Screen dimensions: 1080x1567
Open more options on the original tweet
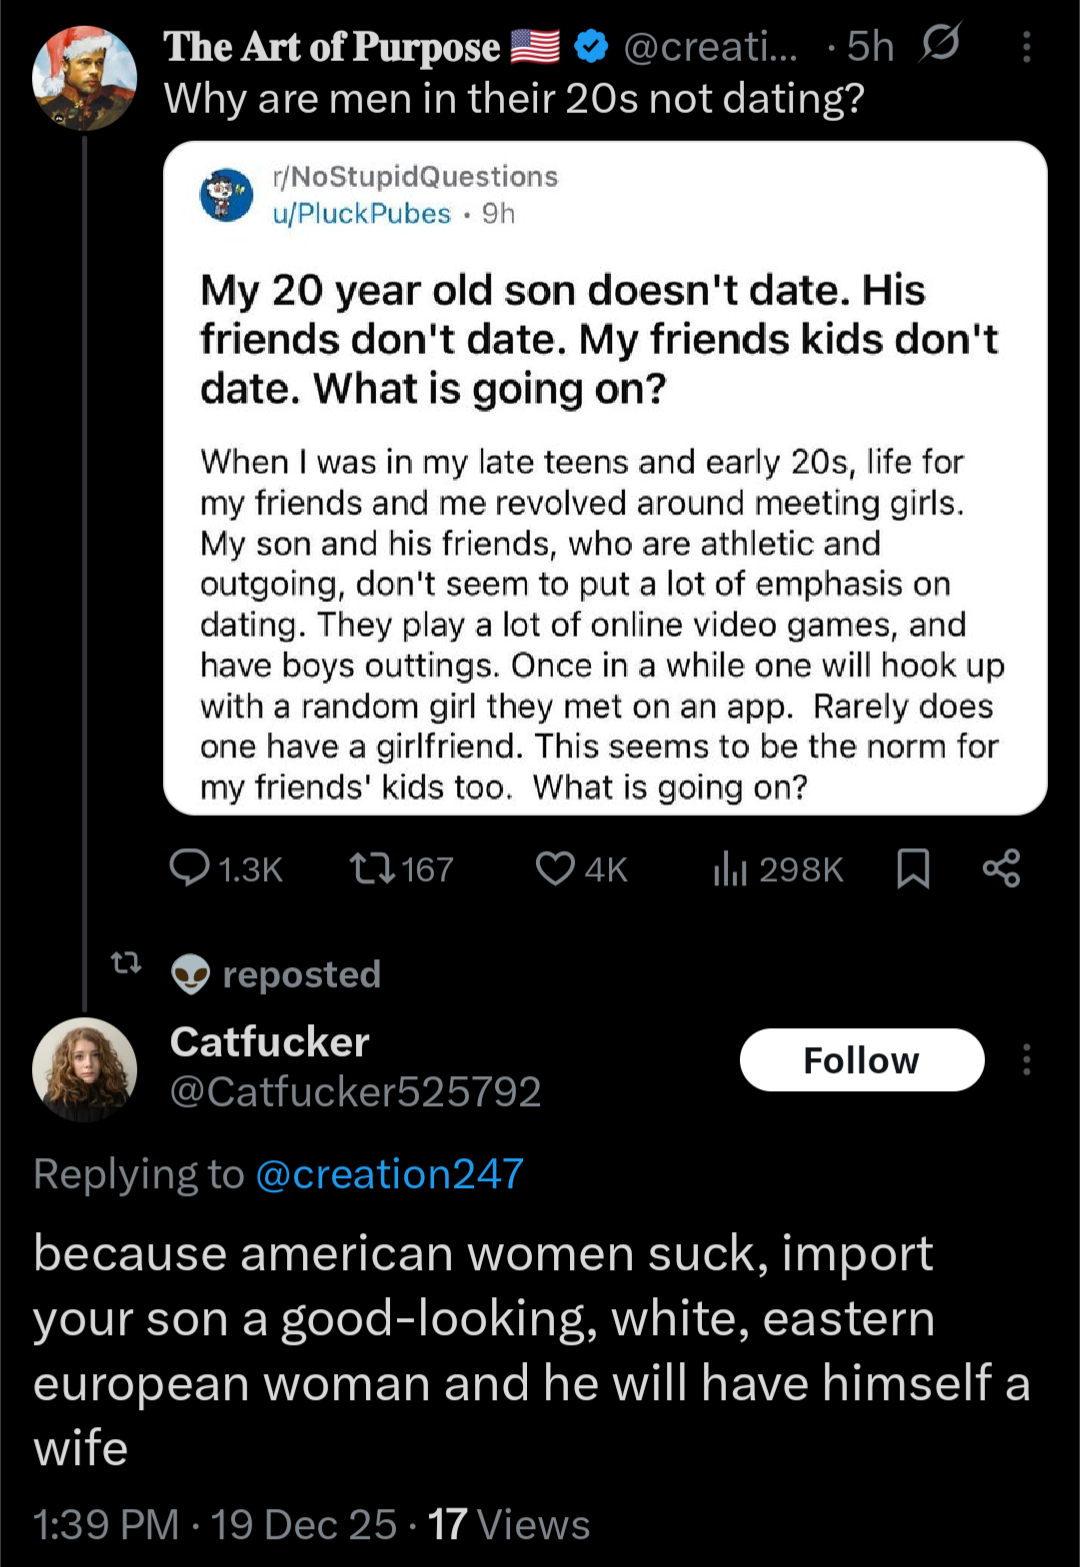tap(1027, 46)
